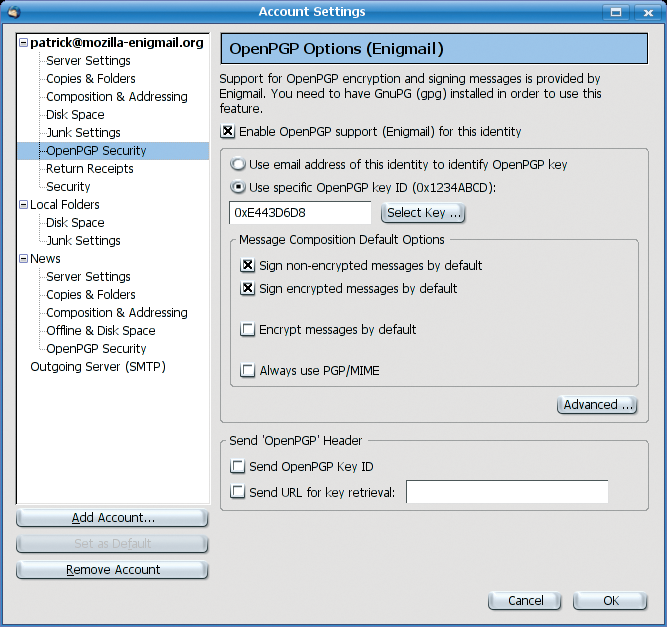
Task: Collapse the Local Folders tree node
Action: click(24, 205)
